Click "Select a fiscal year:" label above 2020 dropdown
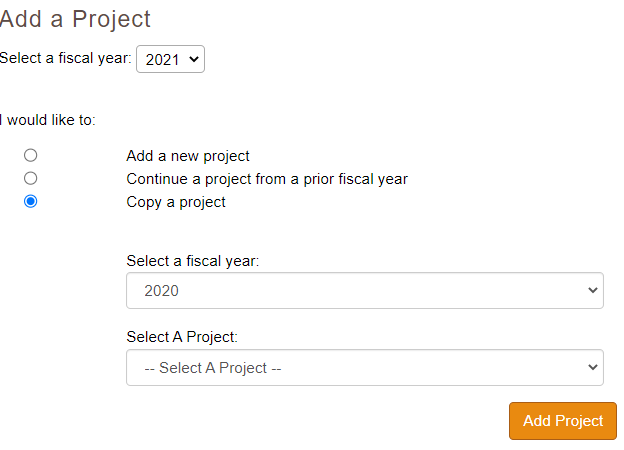This screenshot has width=624, height=450. tap(192, 261)
